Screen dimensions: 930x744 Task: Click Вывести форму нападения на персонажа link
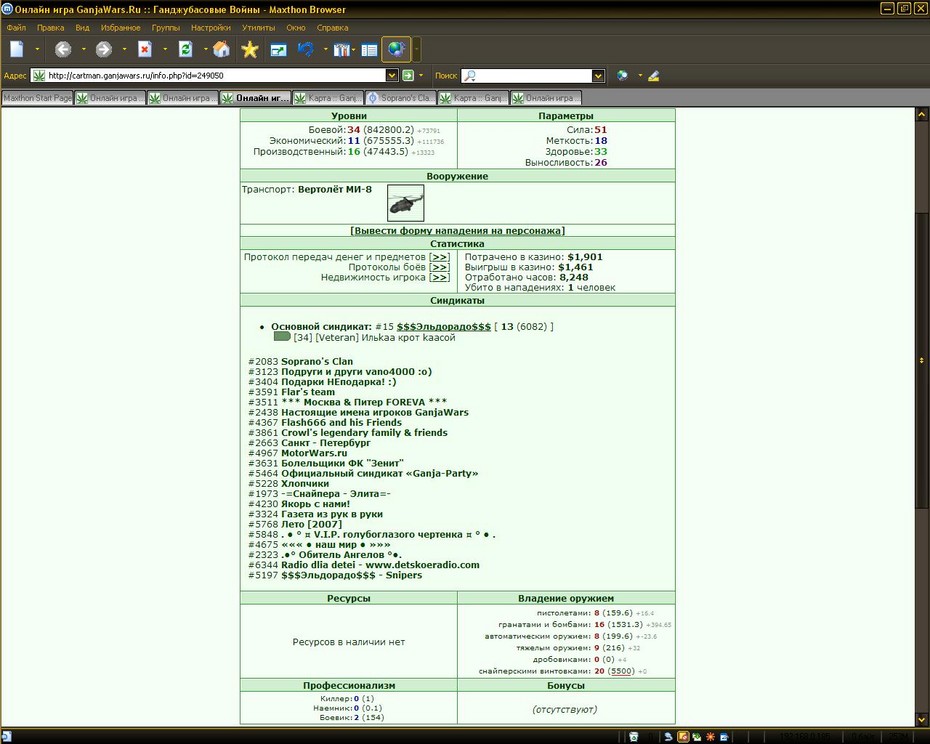[x=457, y=231]
